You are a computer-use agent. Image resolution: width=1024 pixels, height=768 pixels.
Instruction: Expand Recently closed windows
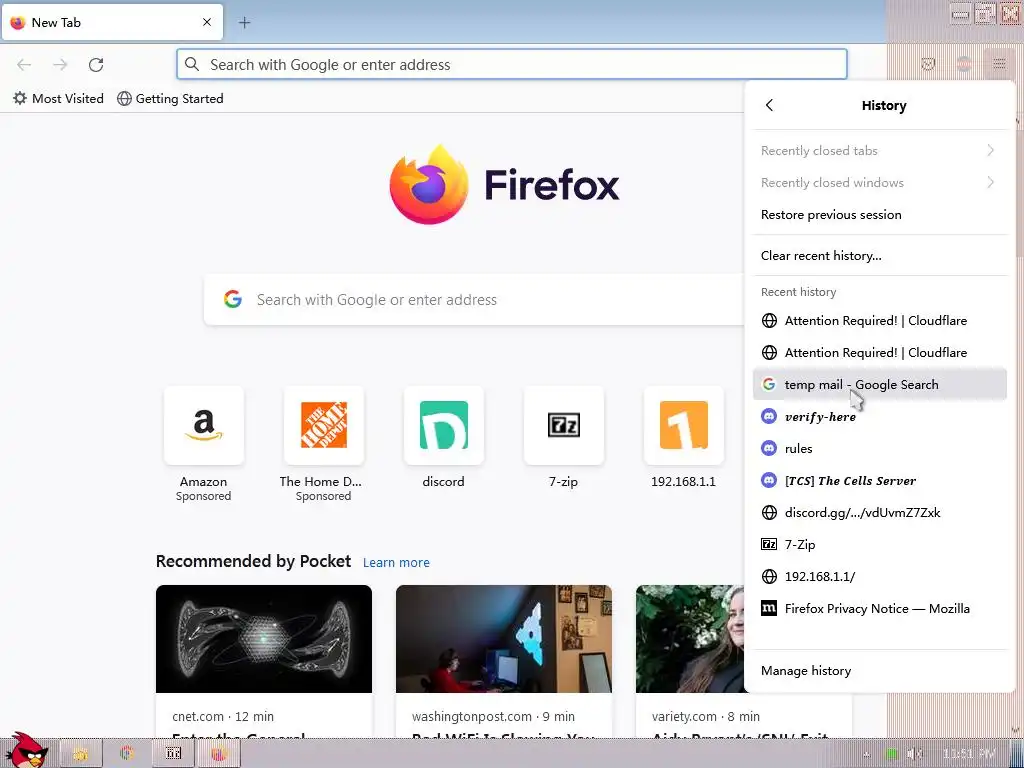click(x=879, y=183)
